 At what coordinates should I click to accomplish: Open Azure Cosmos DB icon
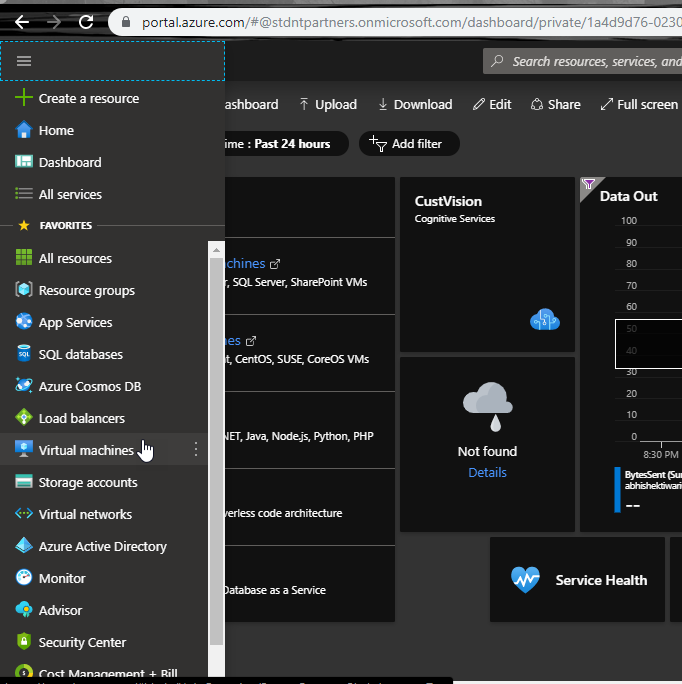(x=24, y=386)
